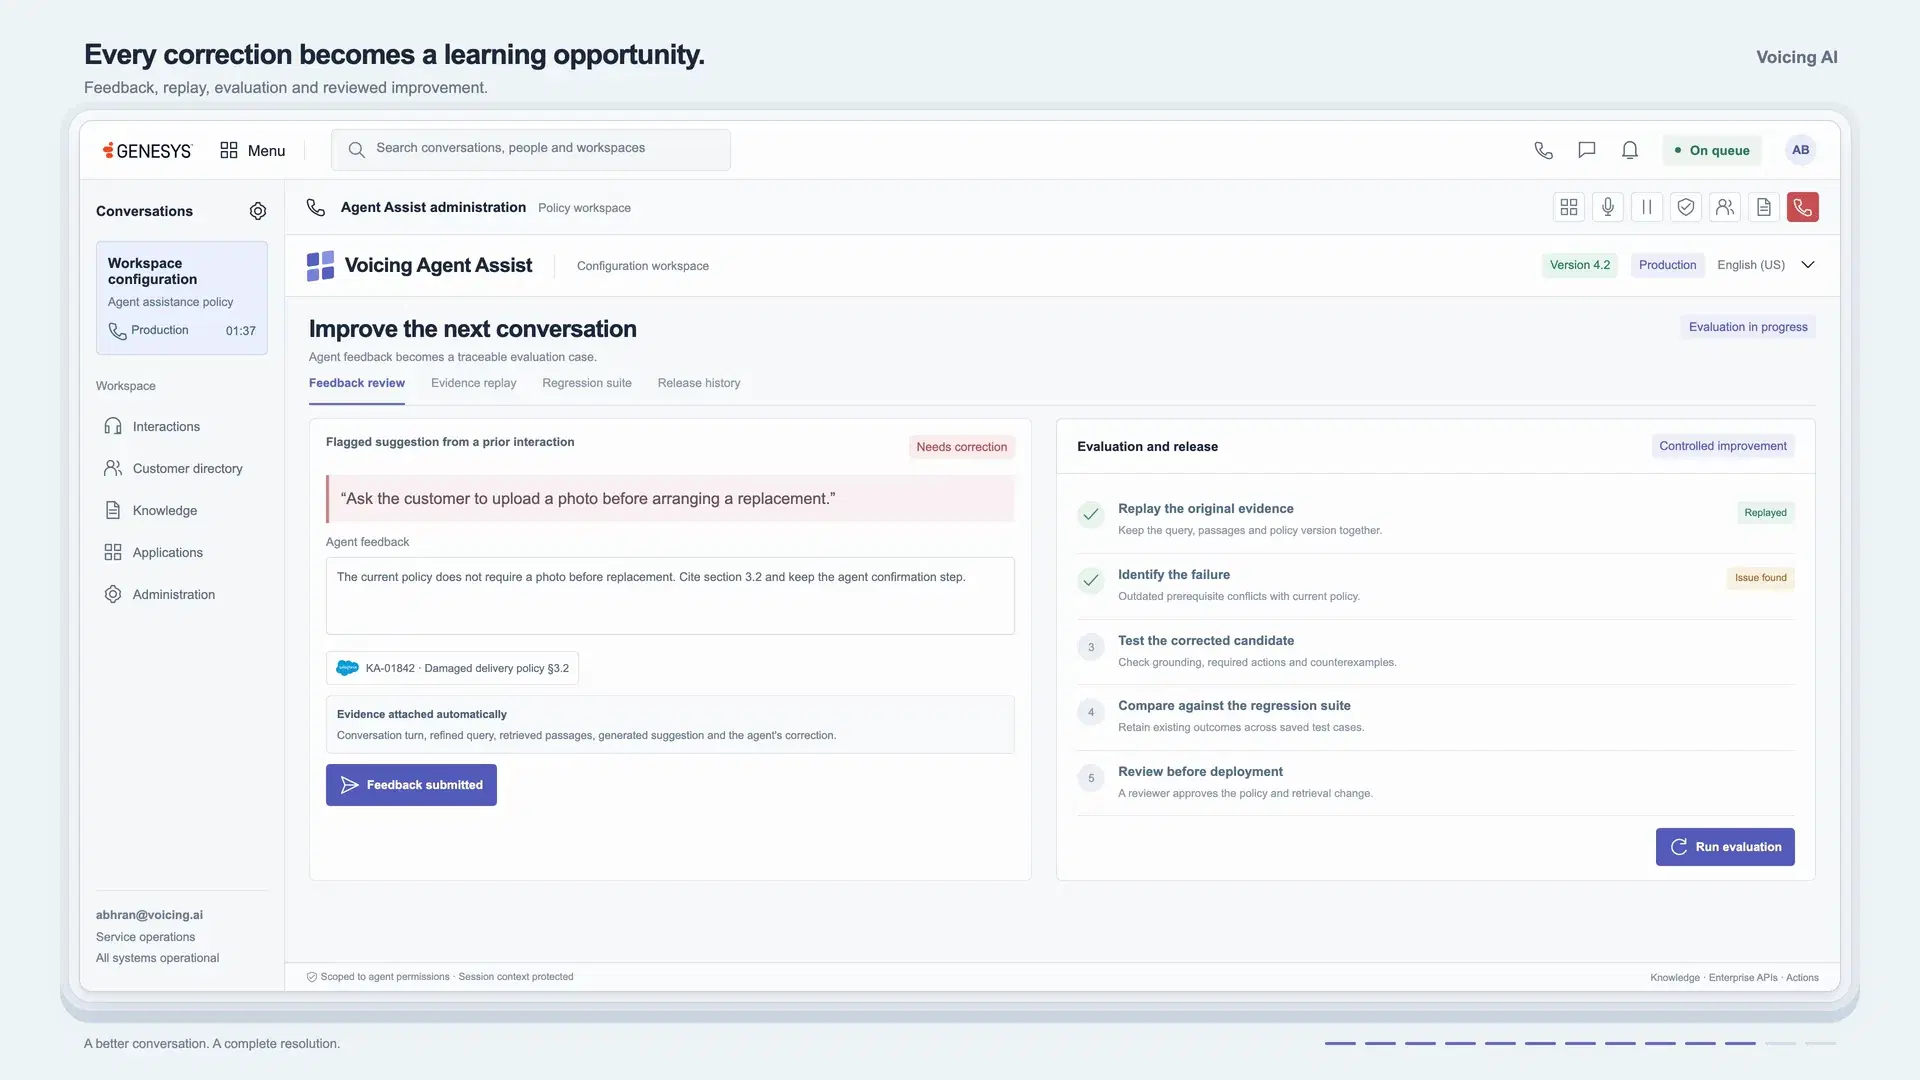Open Conversations settings gear

click(x=258, y=211)
